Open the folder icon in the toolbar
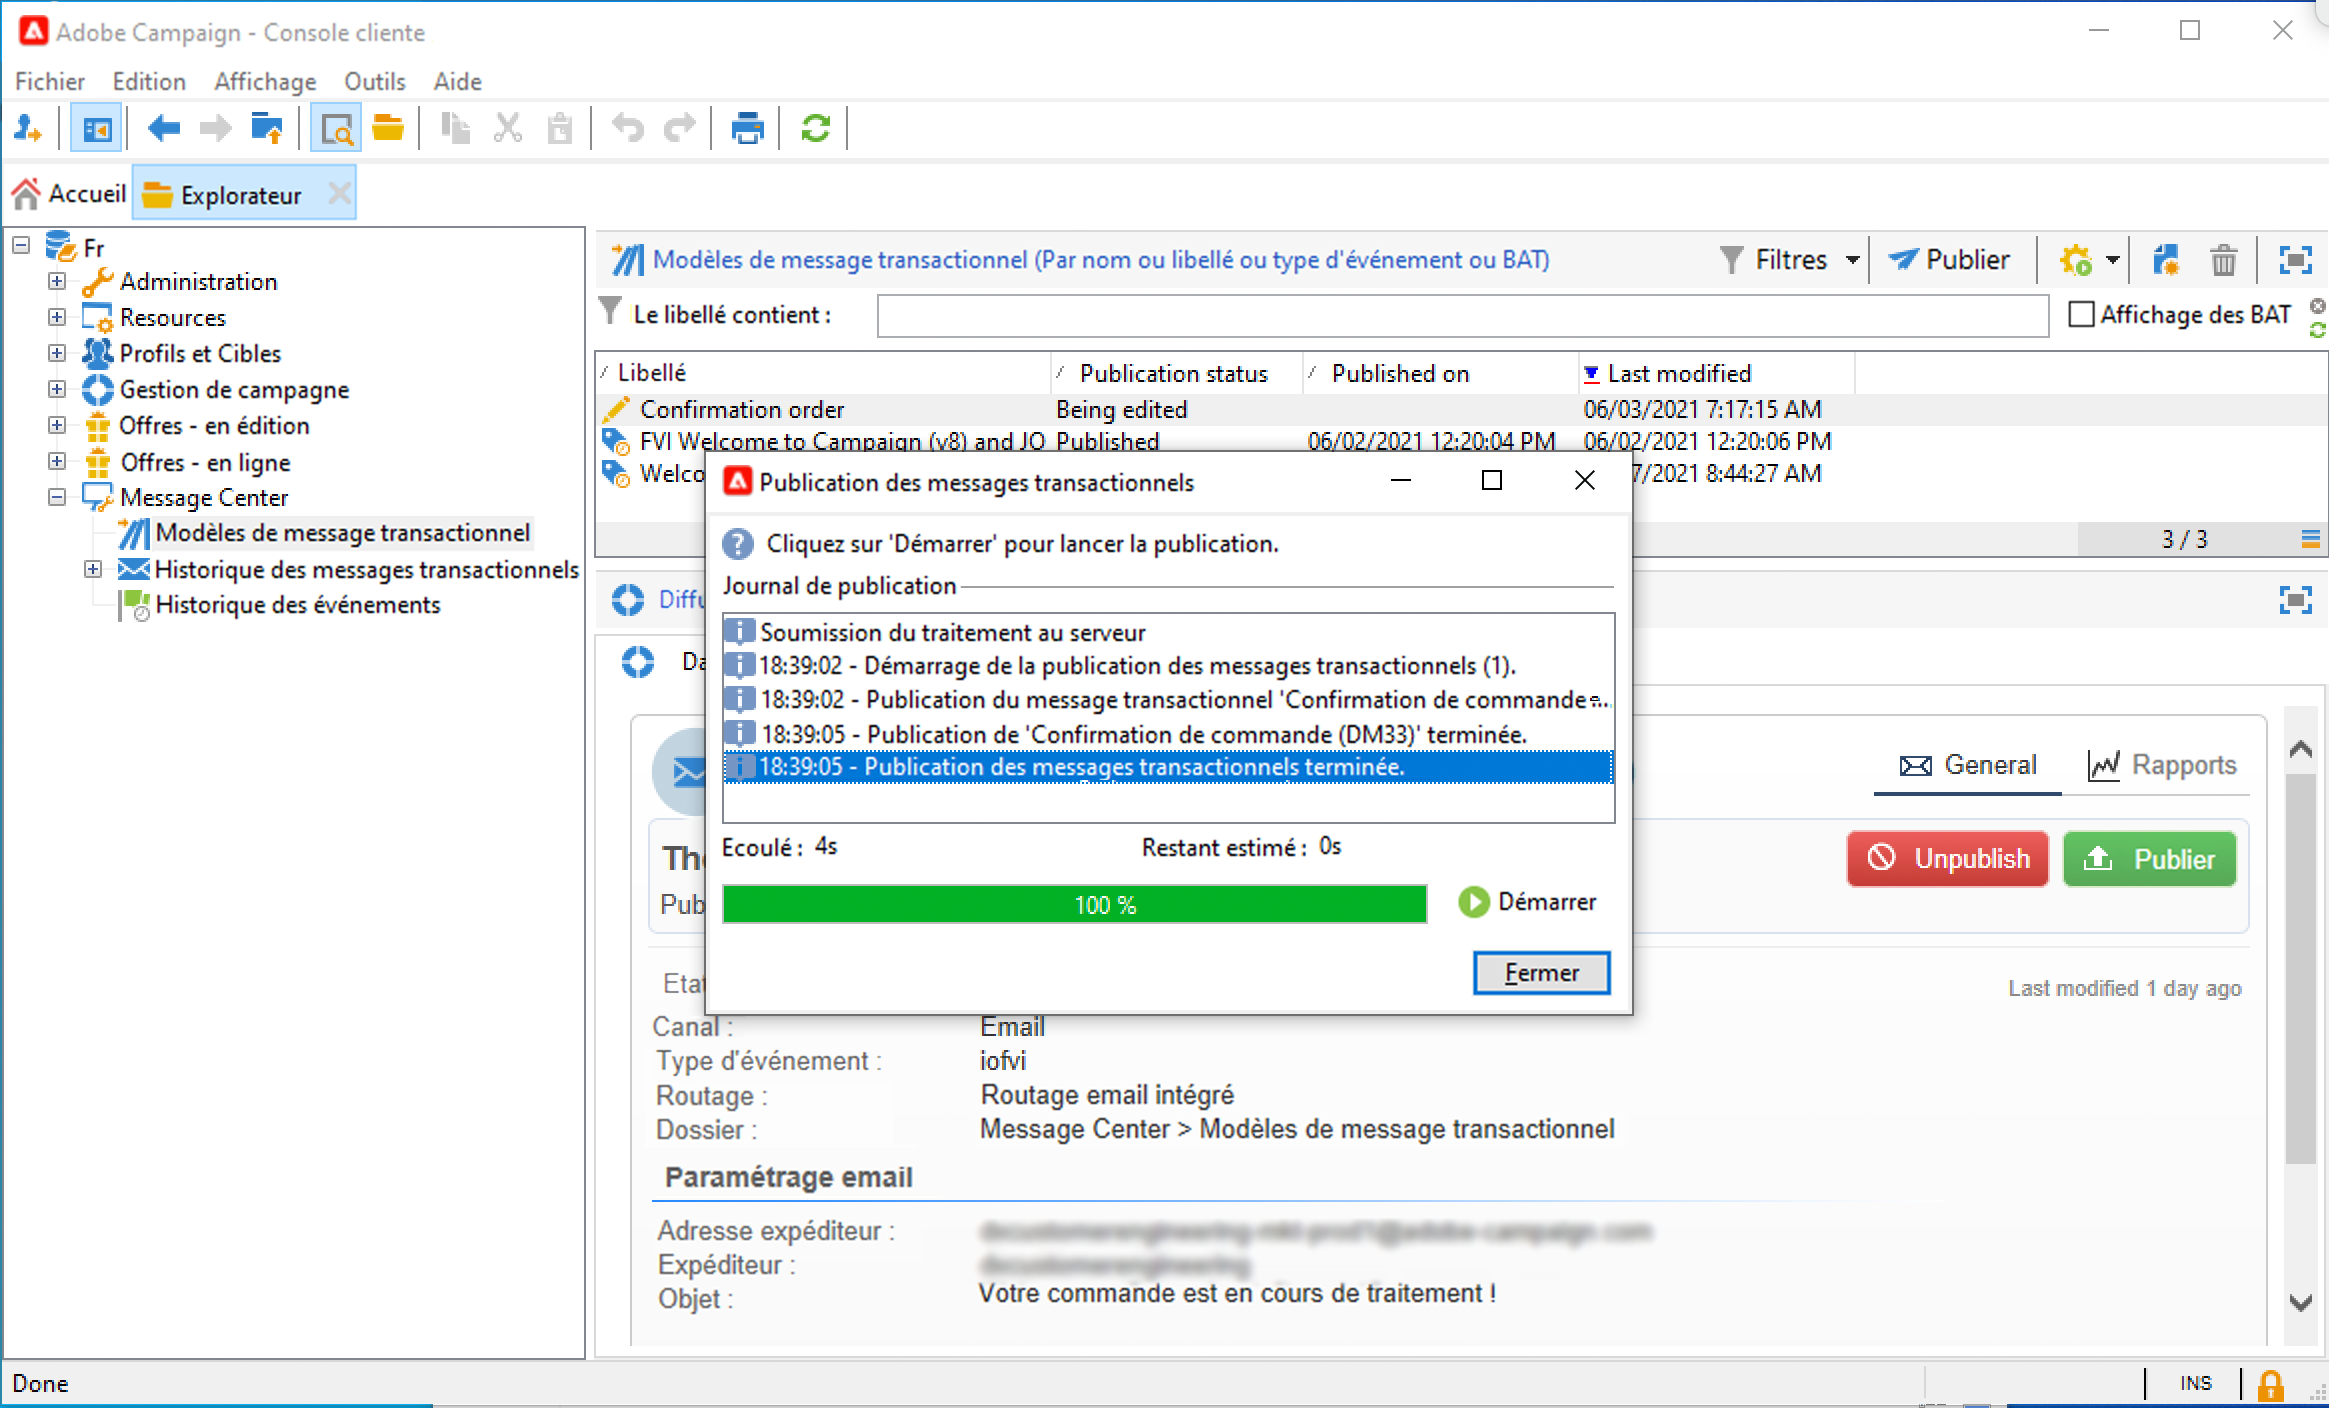This screenshot has width=2329, height=1408. coord(388,129)
